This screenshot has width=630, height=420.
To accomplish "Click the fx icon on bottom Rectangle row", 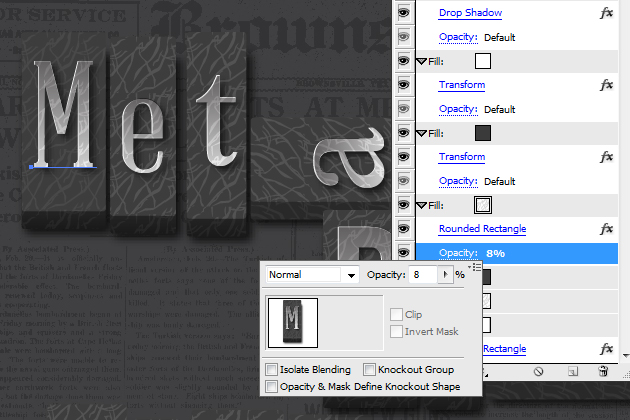I will pyautogui.click(x=606, y=349).
